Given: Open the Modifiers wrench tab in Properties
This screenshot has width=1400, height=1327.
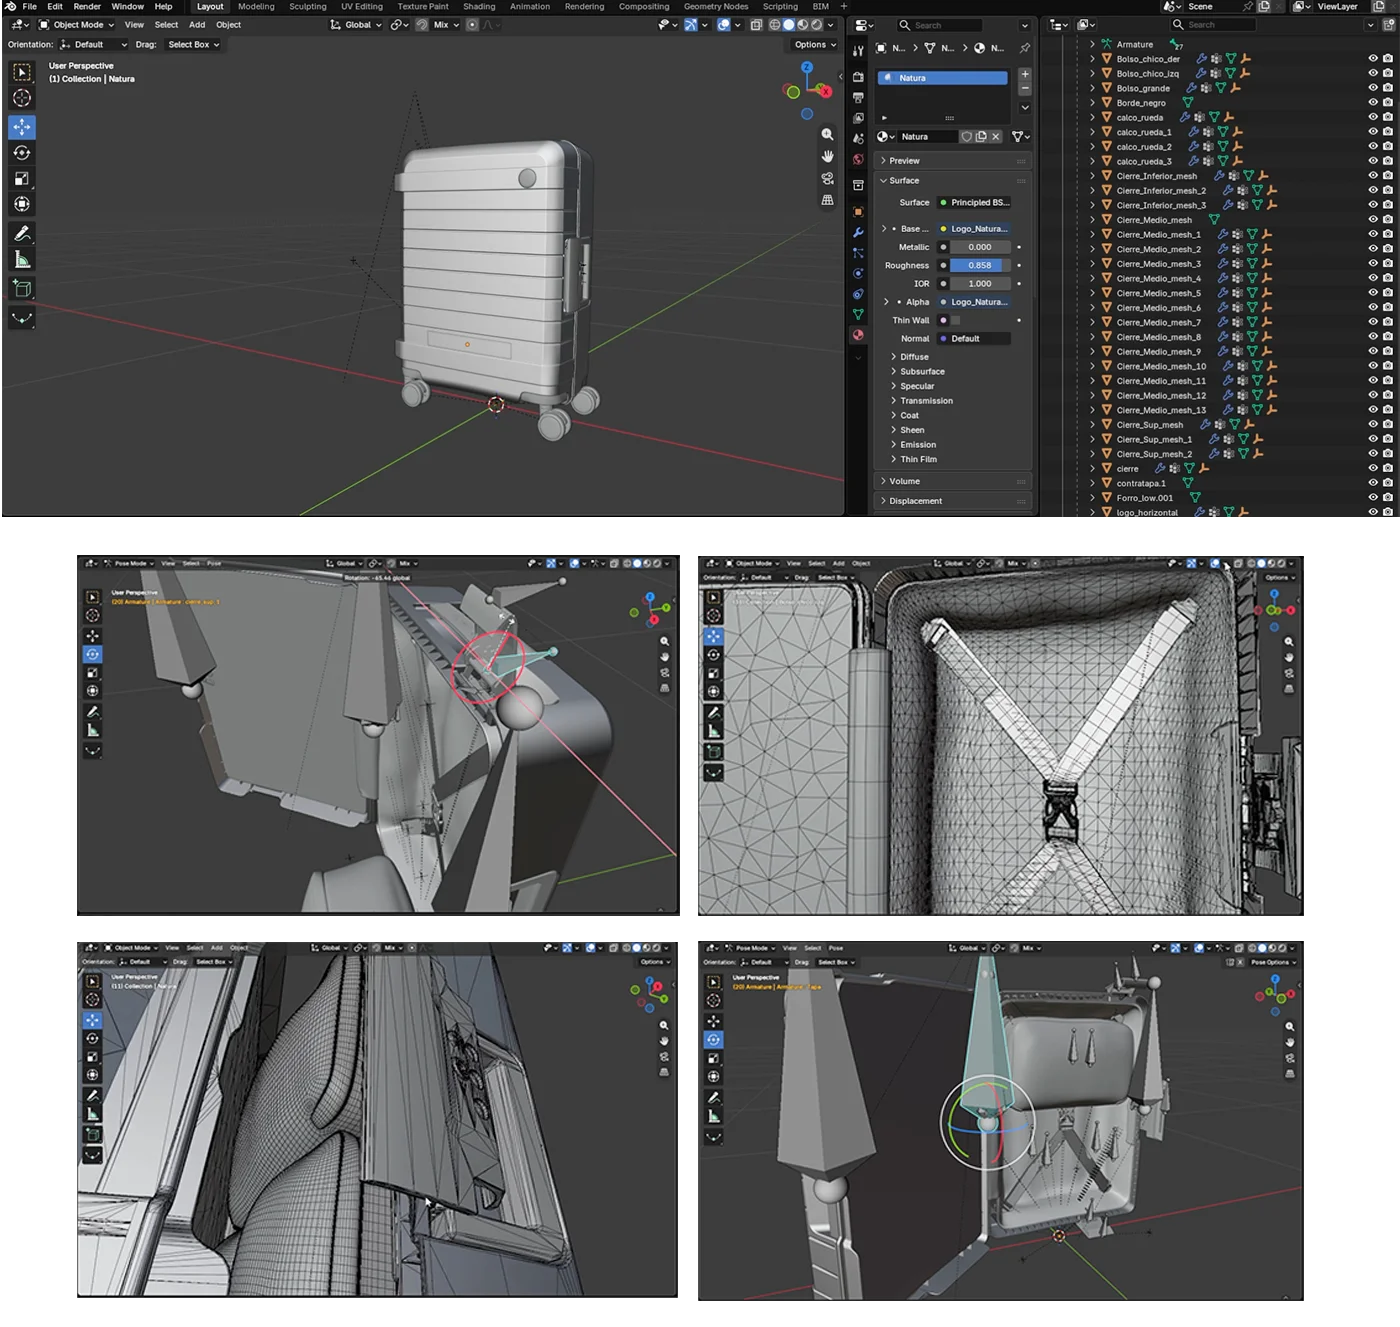Looking at the screenshot, I should pyautogui.click(x=858, y=232).
